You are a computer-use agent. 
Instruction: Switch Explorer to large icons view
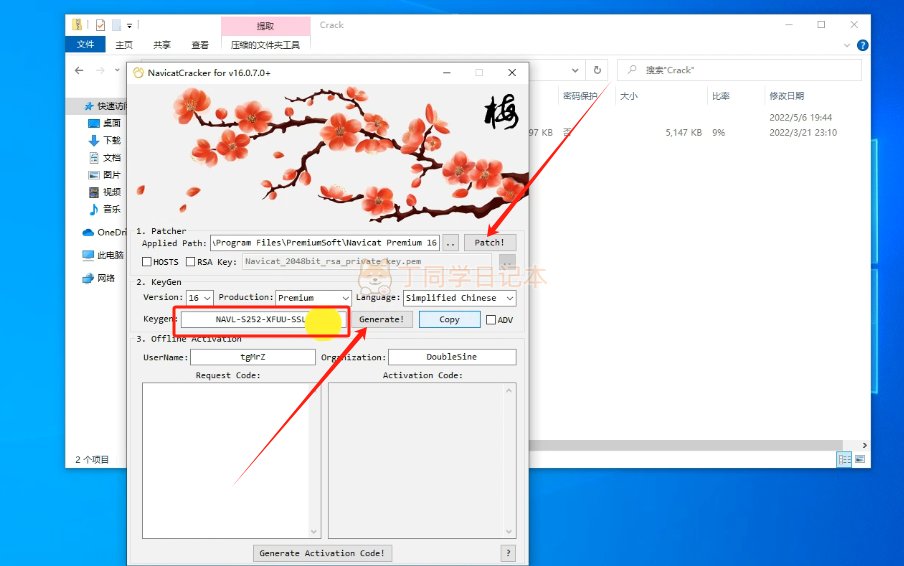860,459
